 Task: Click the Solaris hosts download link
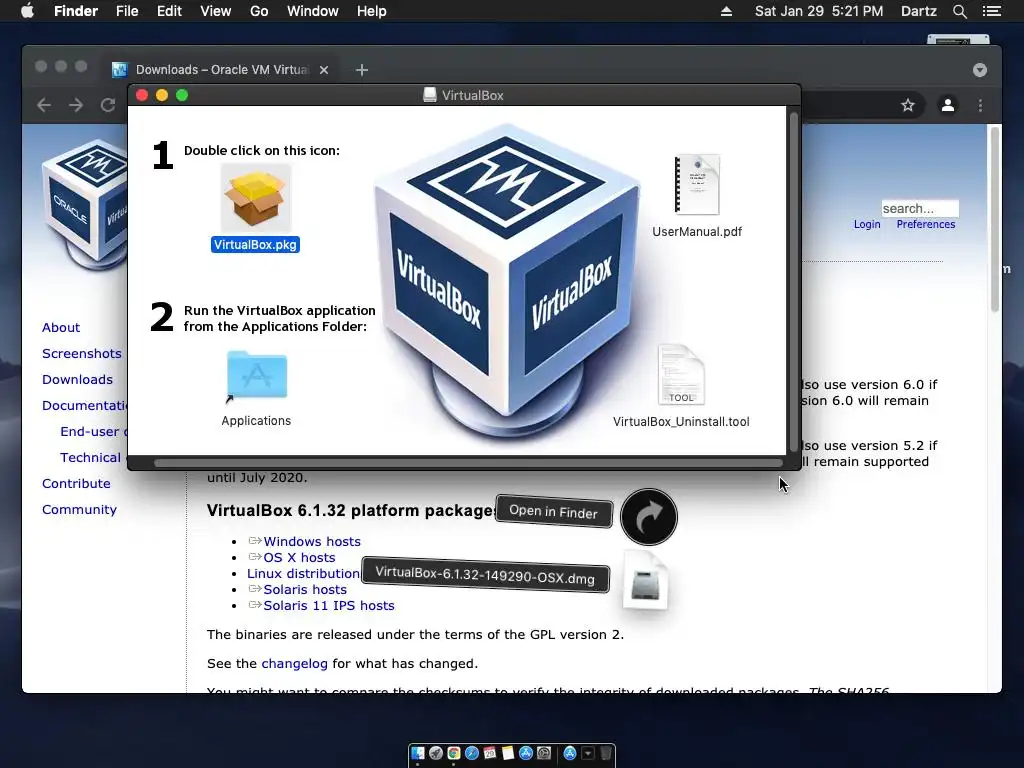tap(305, 589)
